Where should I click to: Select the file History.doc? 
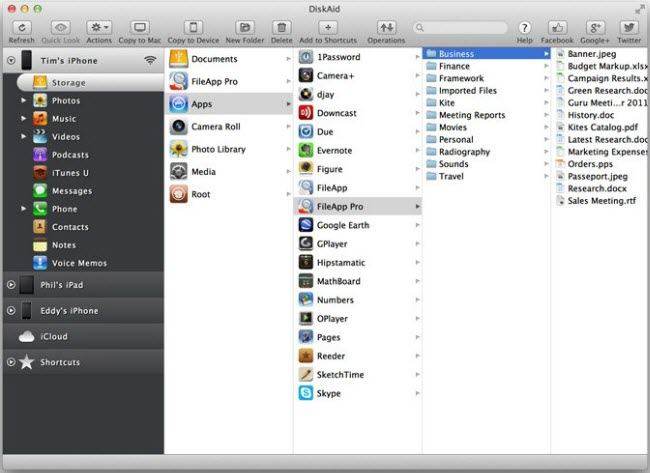[x=601, y=115]
